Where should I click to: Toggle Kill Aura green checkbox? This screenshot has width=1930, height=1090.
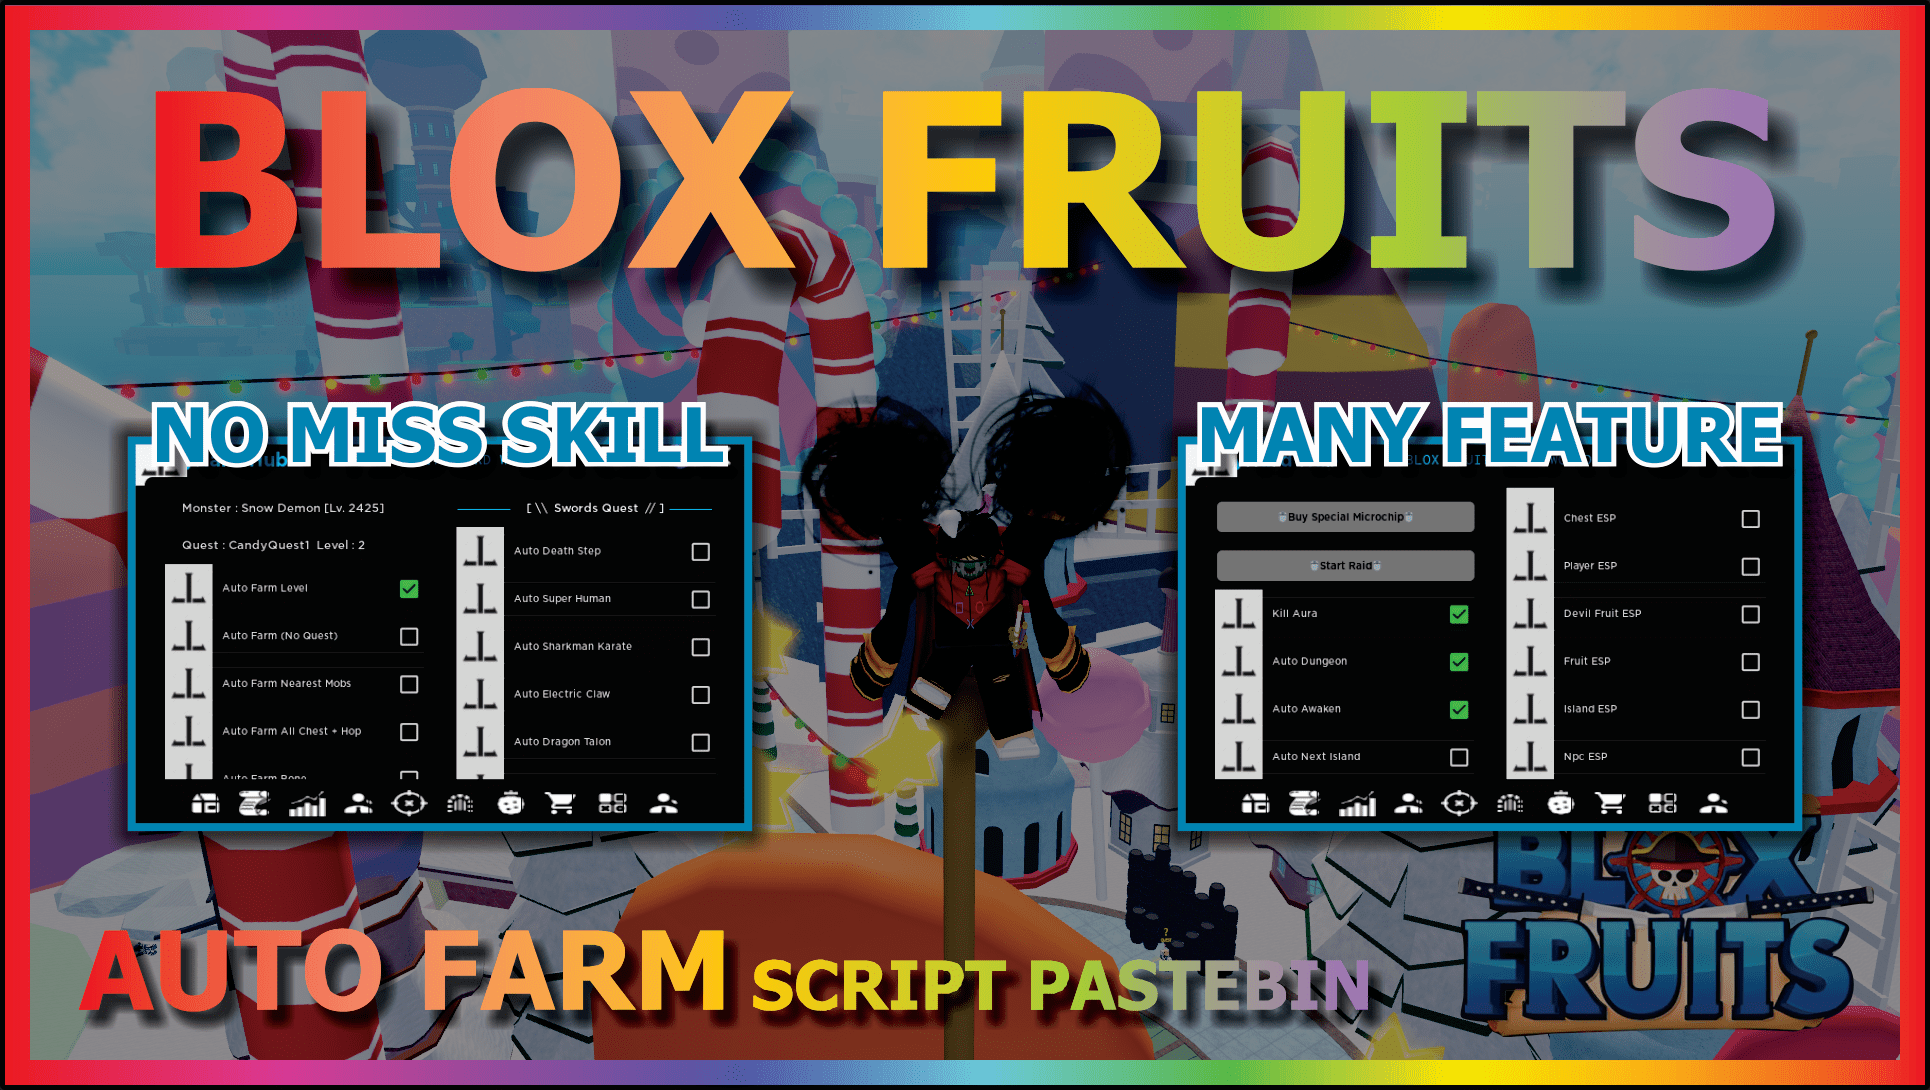click(1458, 614)
